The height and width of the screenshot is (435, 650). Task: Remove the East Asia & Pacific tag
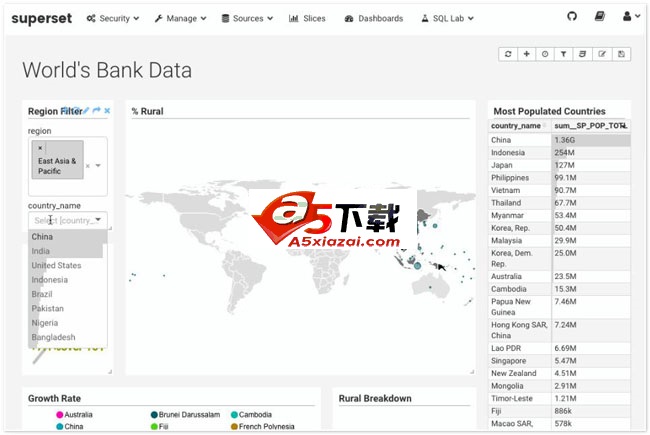pyautogui.click(x=40, y=148)
